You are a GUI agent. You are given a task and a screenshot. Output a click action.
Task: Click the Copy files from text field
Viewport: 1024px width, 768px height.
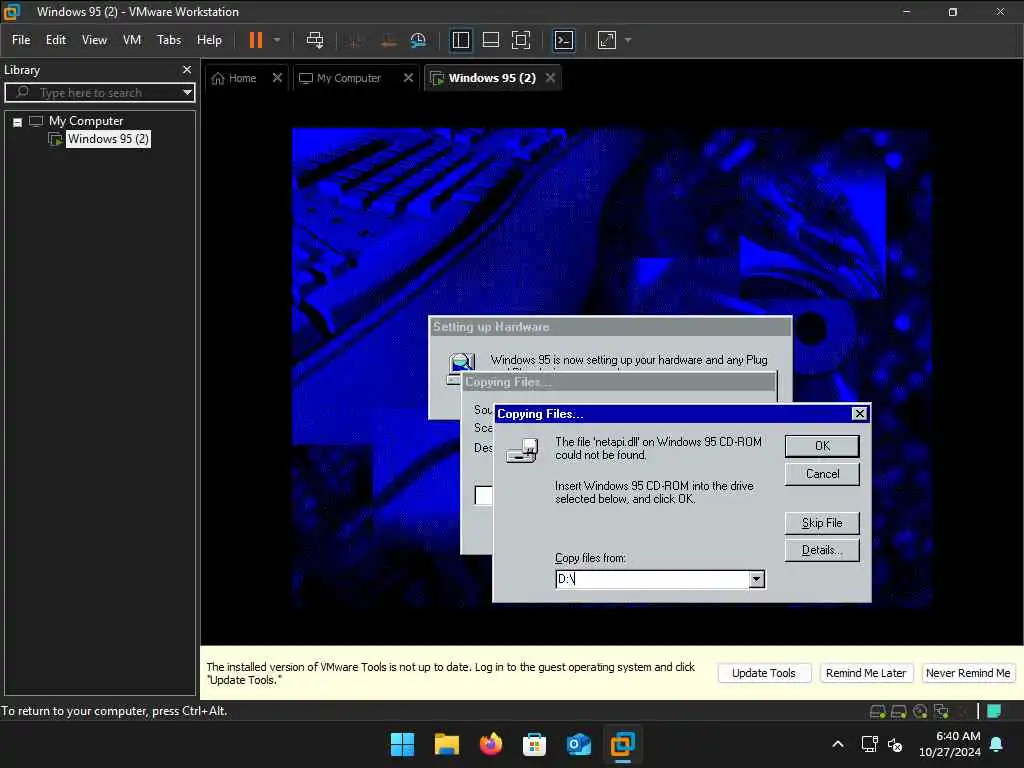(651, 579)
